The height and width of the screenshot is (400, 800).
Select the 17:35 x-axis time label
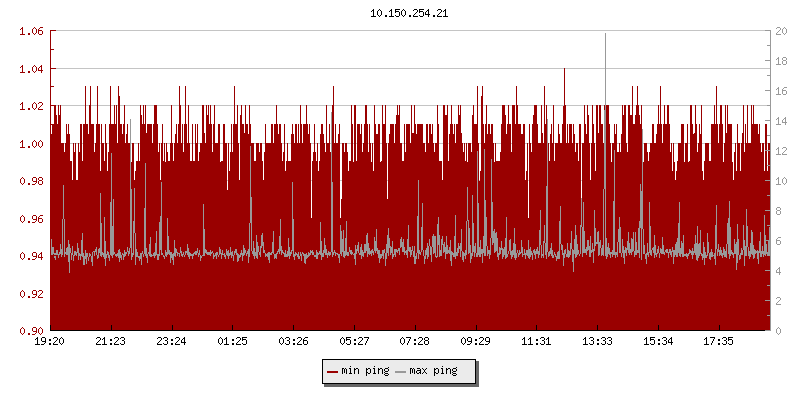click(719, 342)
